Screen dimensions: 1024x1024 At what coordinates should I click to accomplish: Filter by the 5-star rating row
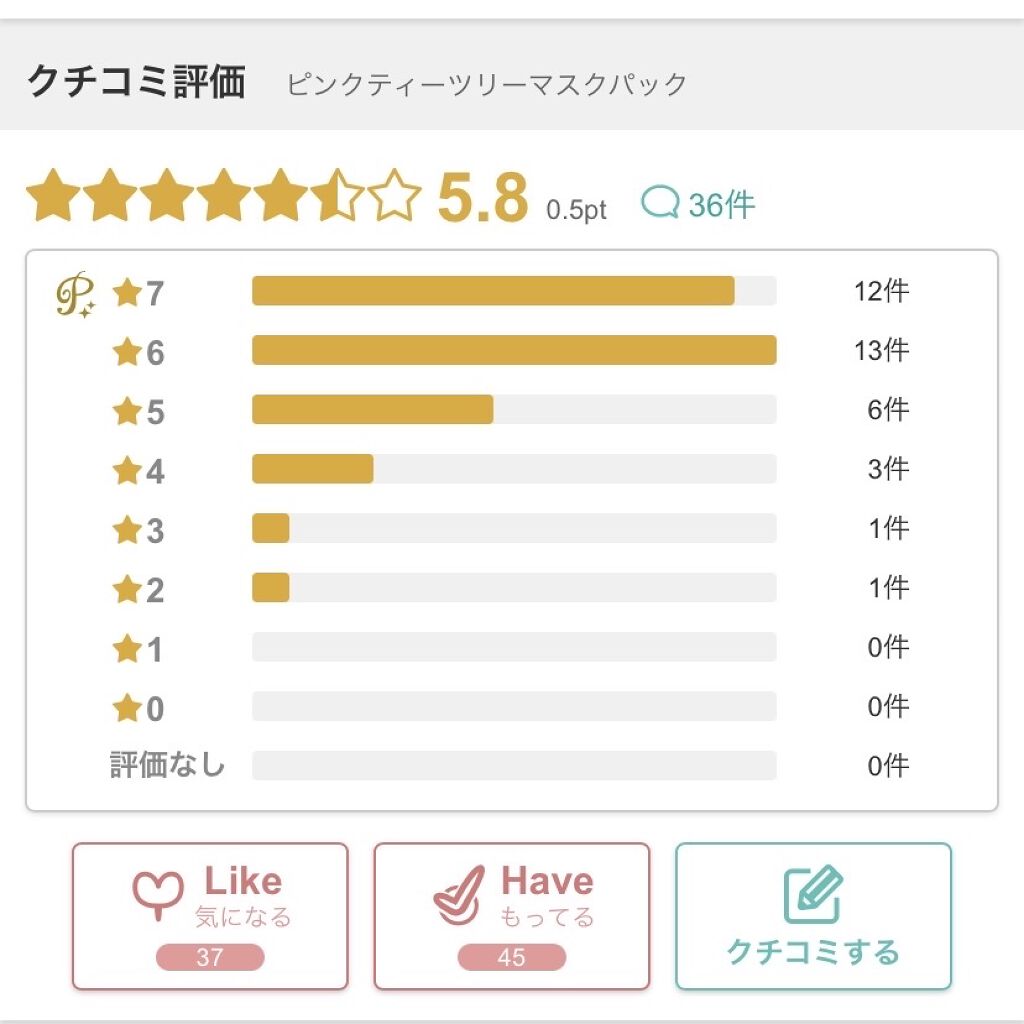point(514,410)
